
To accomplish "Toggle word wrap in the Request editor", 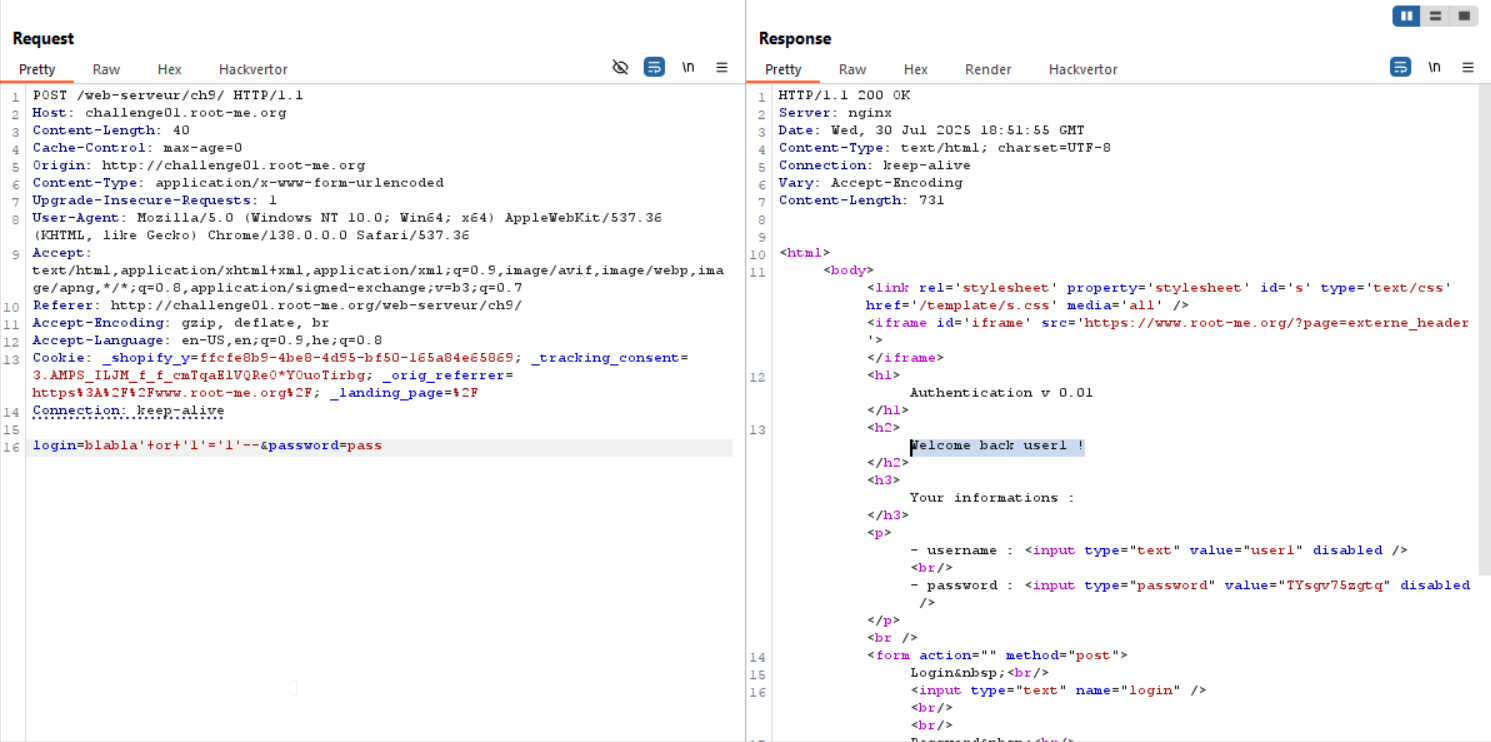I will (654, 67).
